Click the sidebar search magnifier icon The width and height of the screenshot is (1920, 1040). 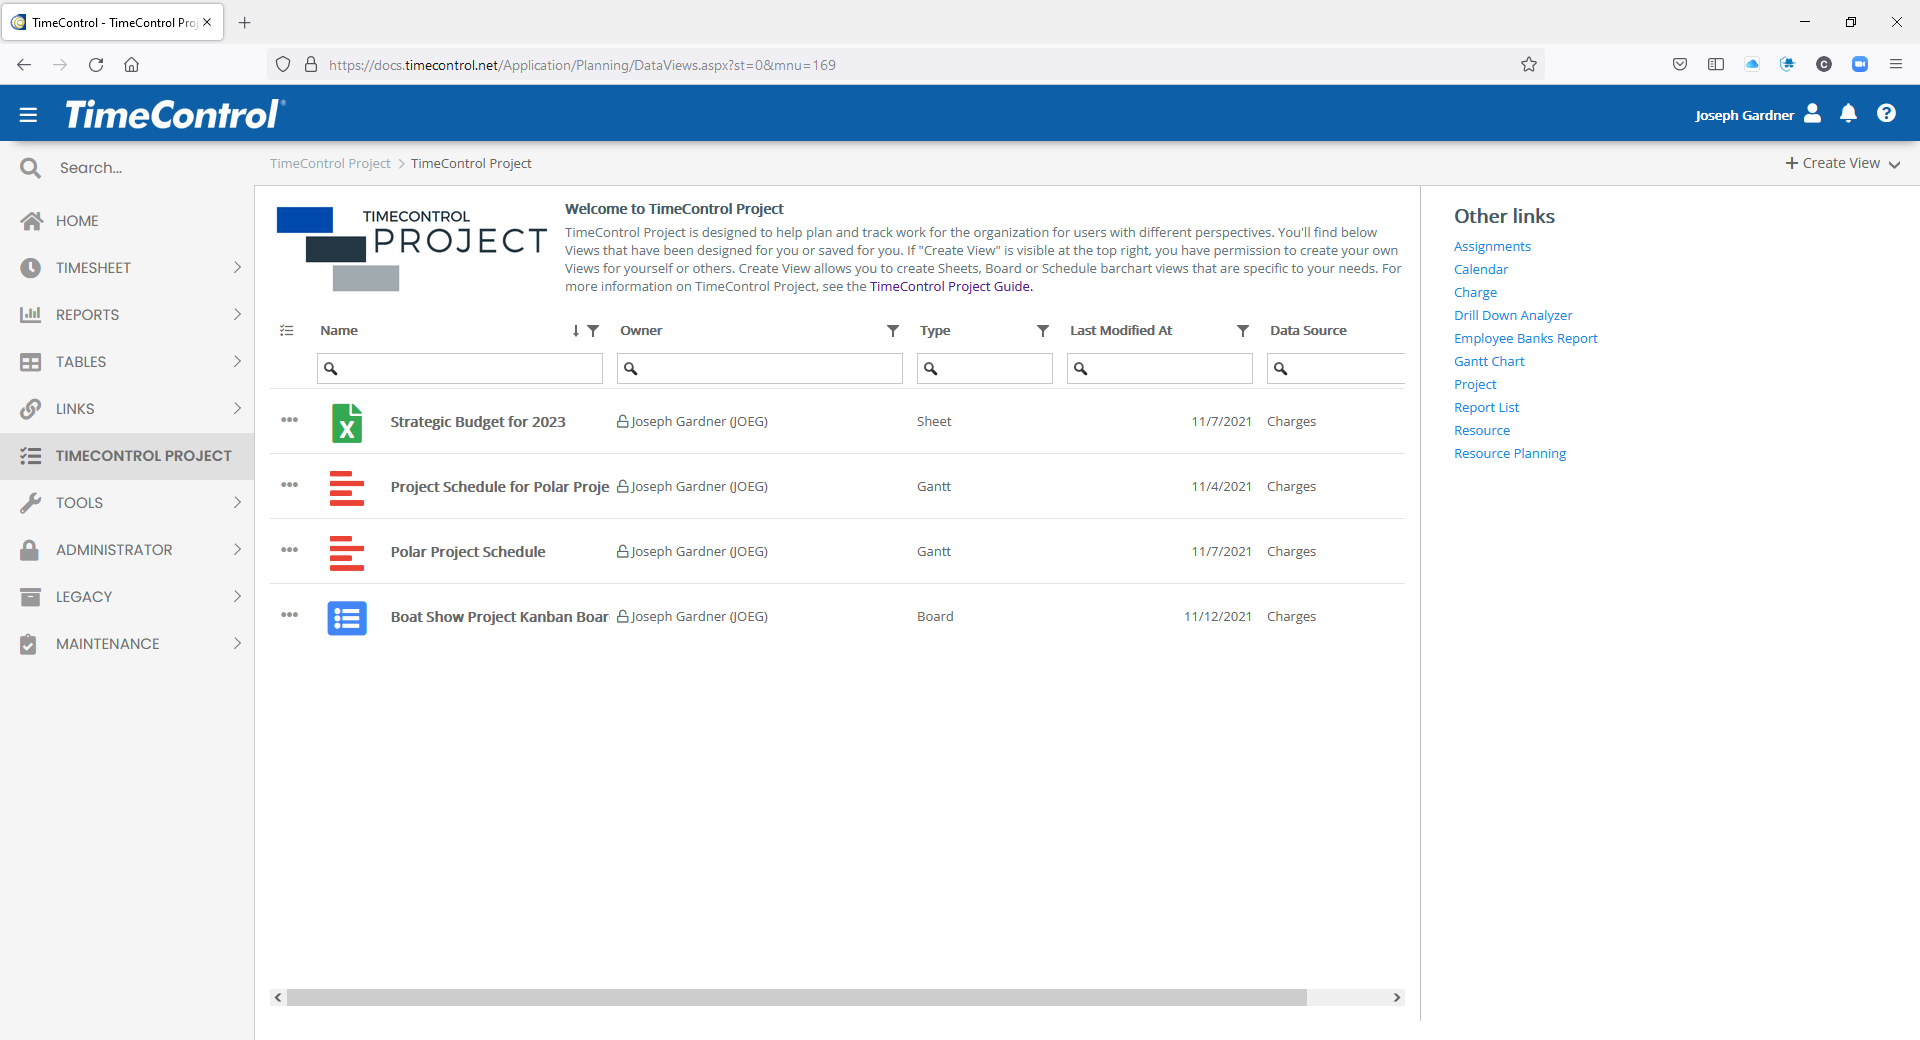tap(30, 168)
